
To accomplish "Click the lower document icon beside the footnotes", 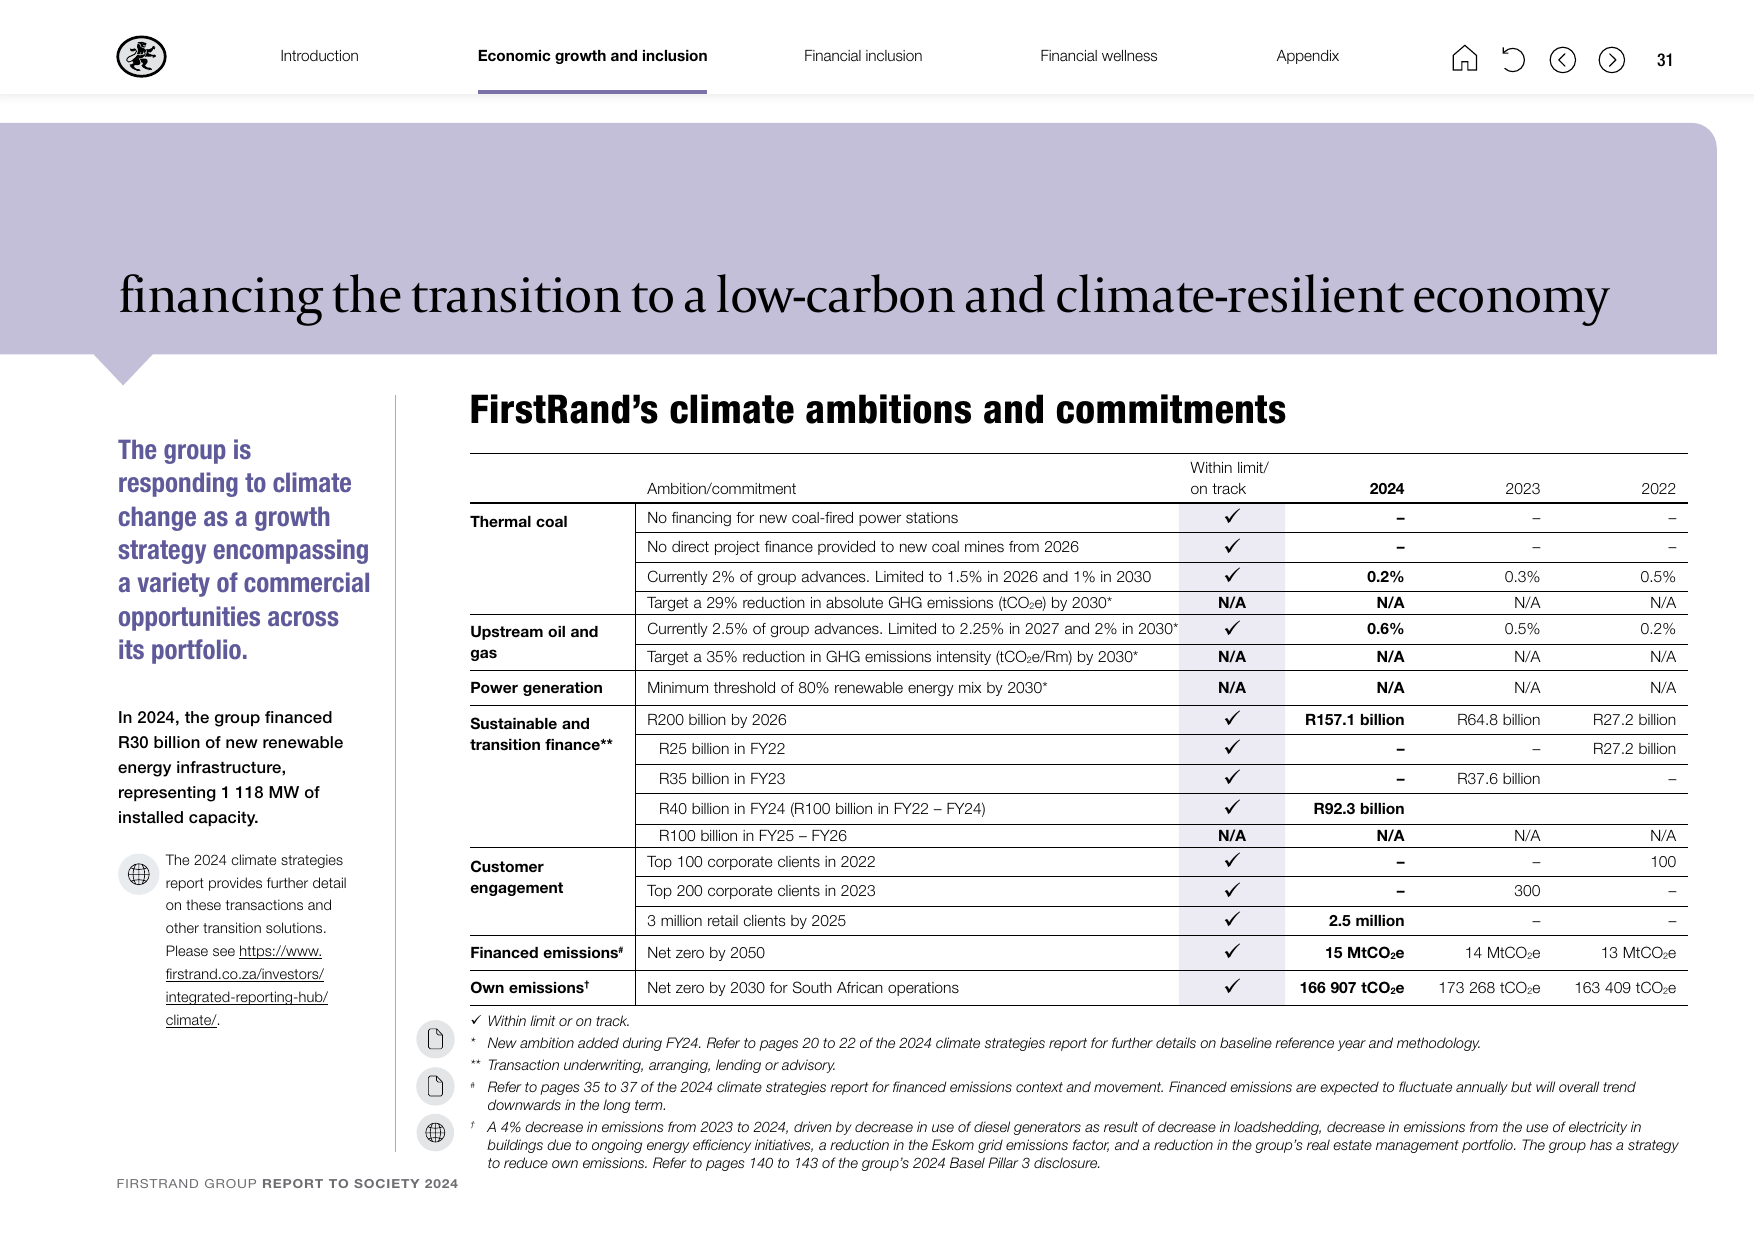I will [435, 1085].
